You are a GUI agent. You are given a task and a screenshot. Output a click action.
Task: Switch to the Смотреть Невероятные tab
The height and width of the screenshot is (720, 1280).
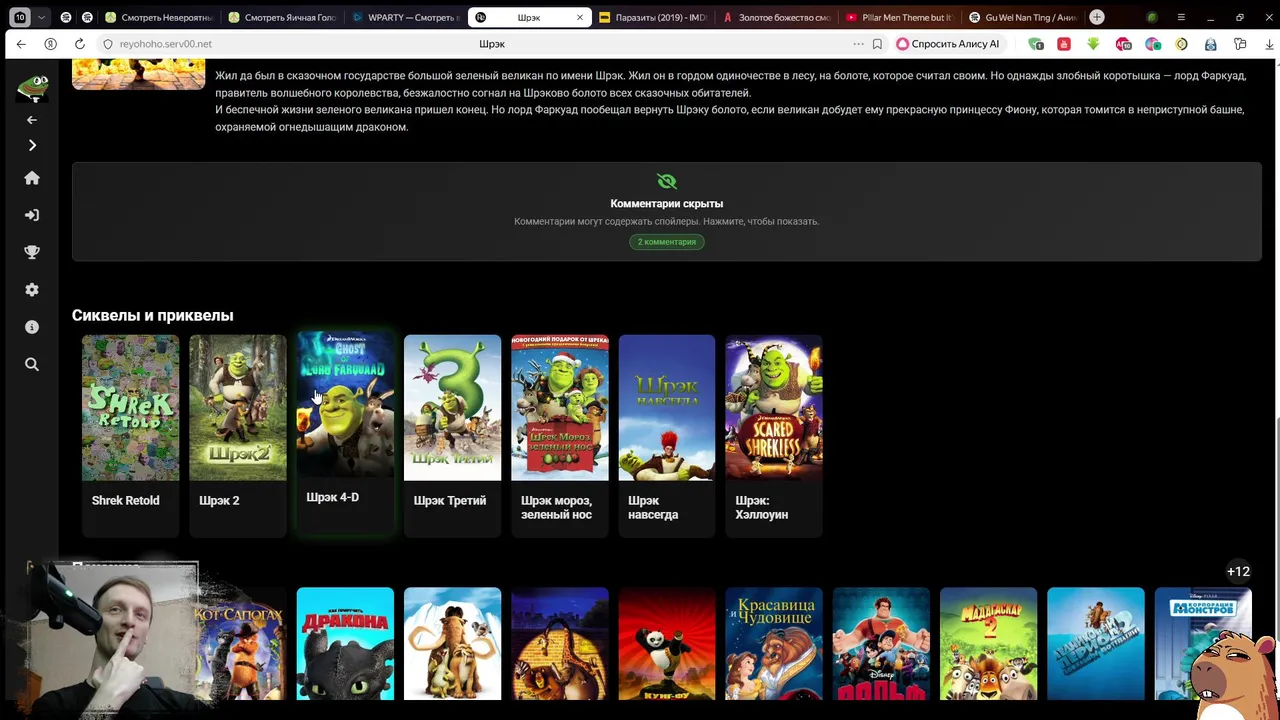click(160, 17)
